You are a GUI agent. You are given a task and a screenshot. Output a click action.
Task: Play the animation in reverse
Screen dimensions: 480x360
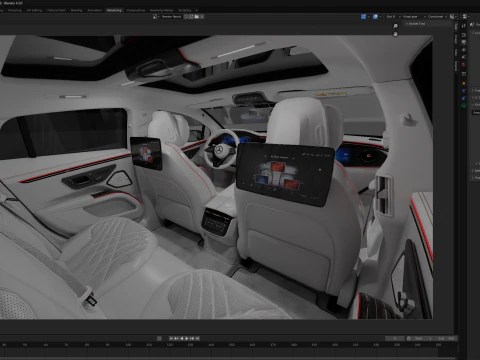pyautogui.click(x=182, y=338)
